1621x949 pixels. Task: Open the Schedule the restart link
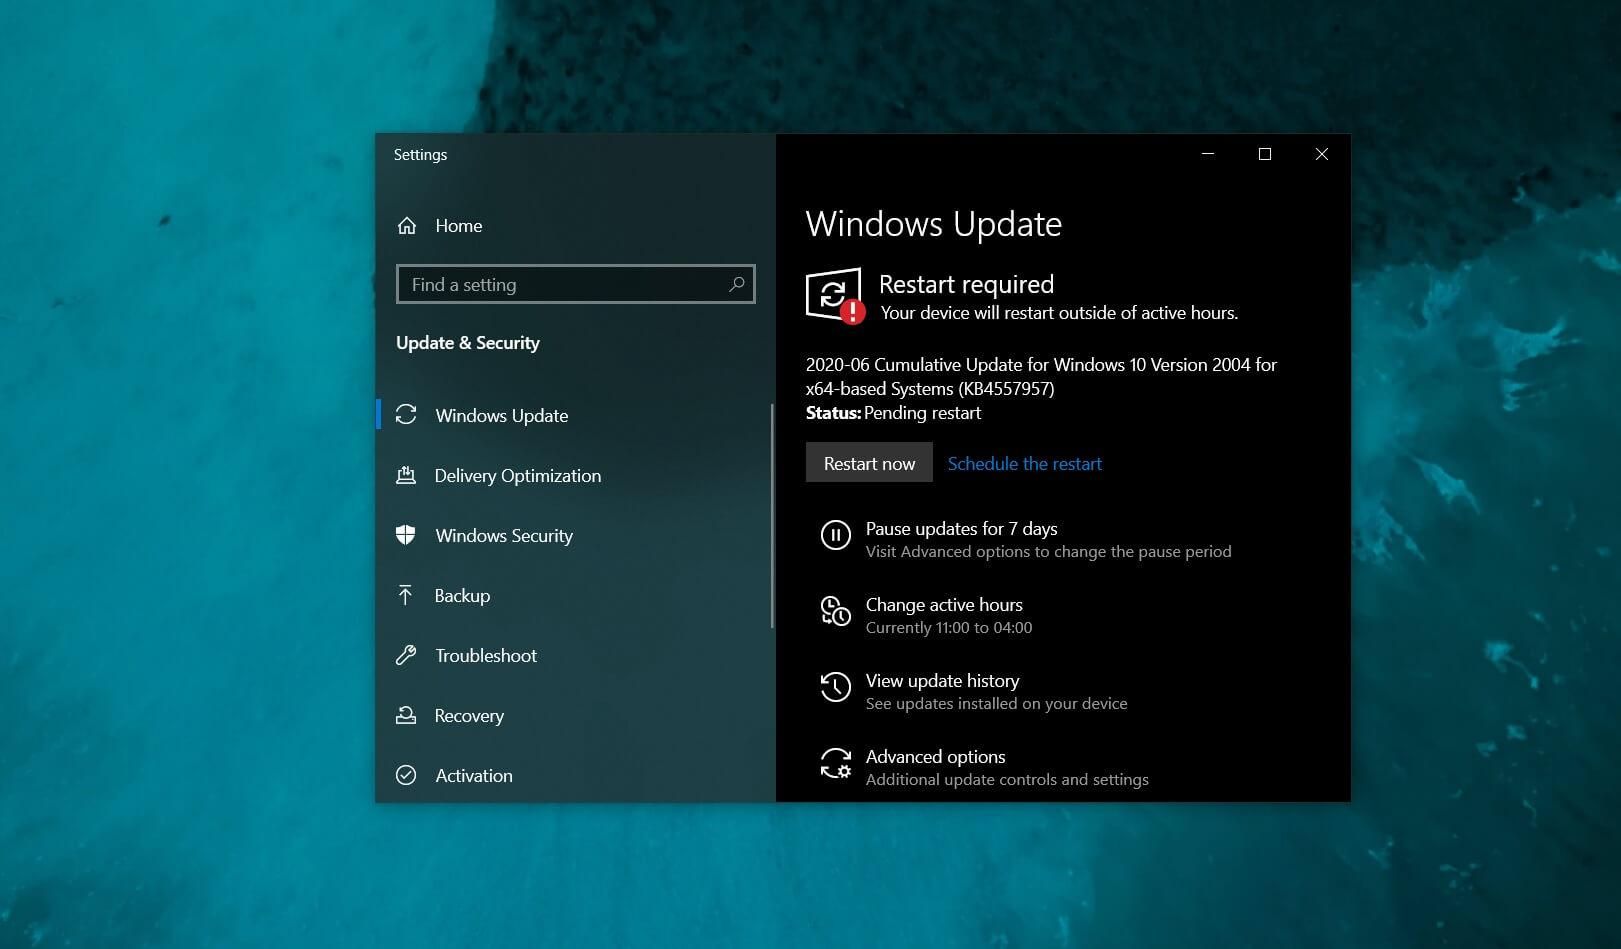pos(1024,463)
